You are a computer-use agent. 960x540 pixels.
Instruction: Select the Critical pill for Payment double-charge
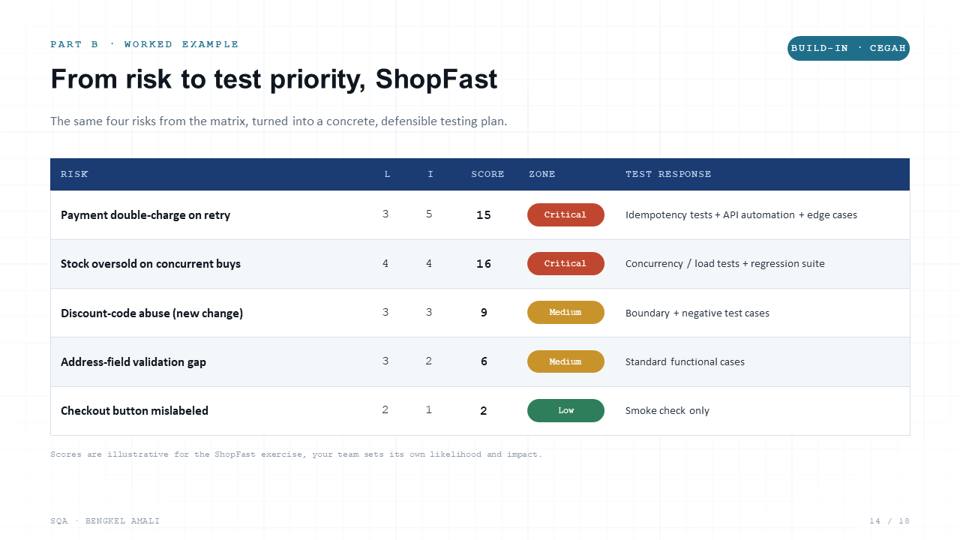pos(565,215)
